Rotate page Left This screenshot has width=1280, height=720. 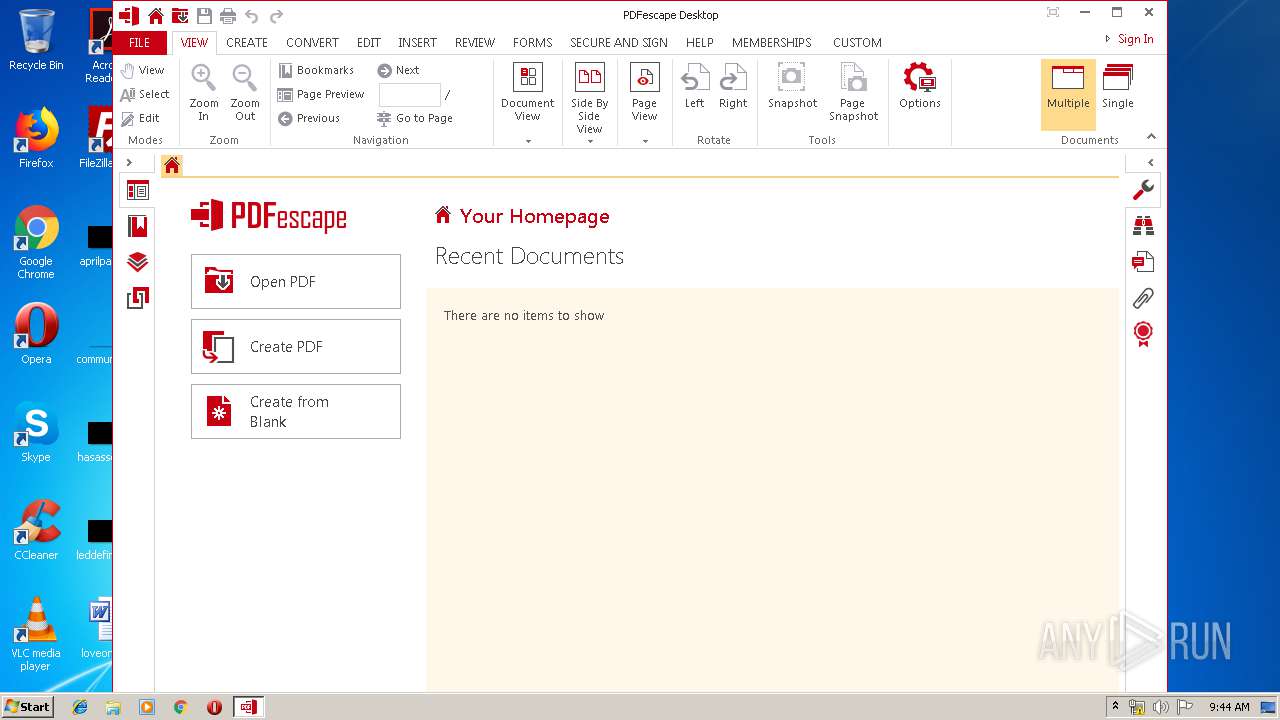coord(694,87)
